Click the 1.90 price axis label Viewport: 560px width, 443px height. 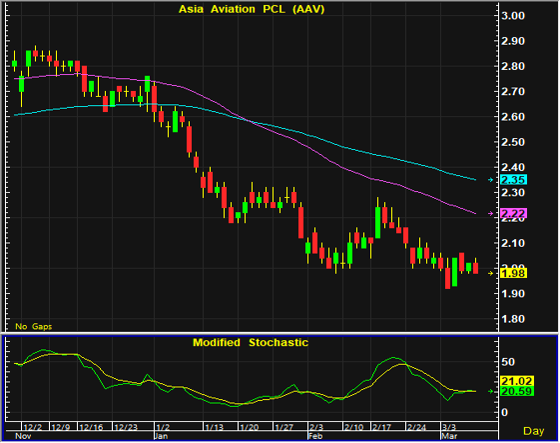513,294
